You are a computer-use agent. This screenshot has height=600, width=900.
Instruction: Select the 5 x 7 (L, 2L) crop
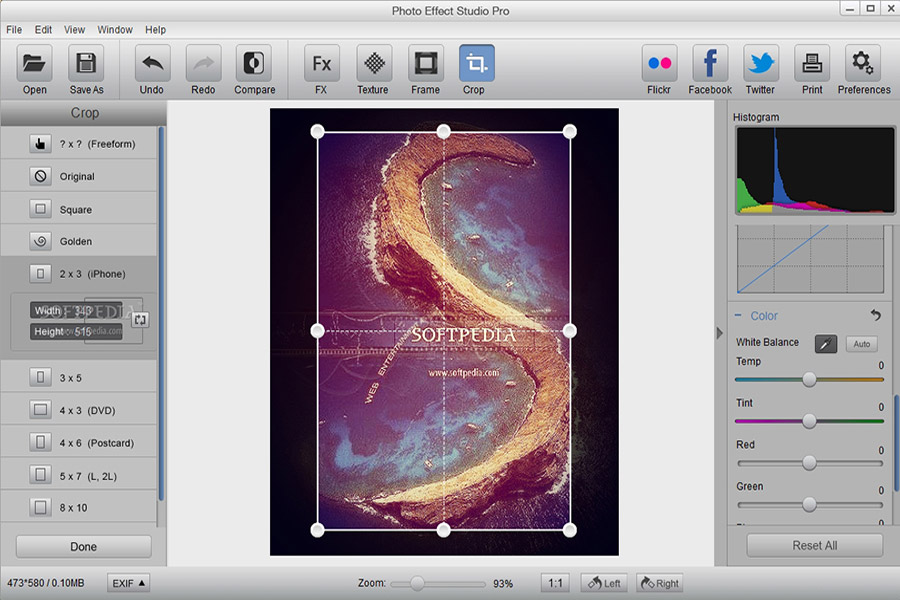point(79,475)
